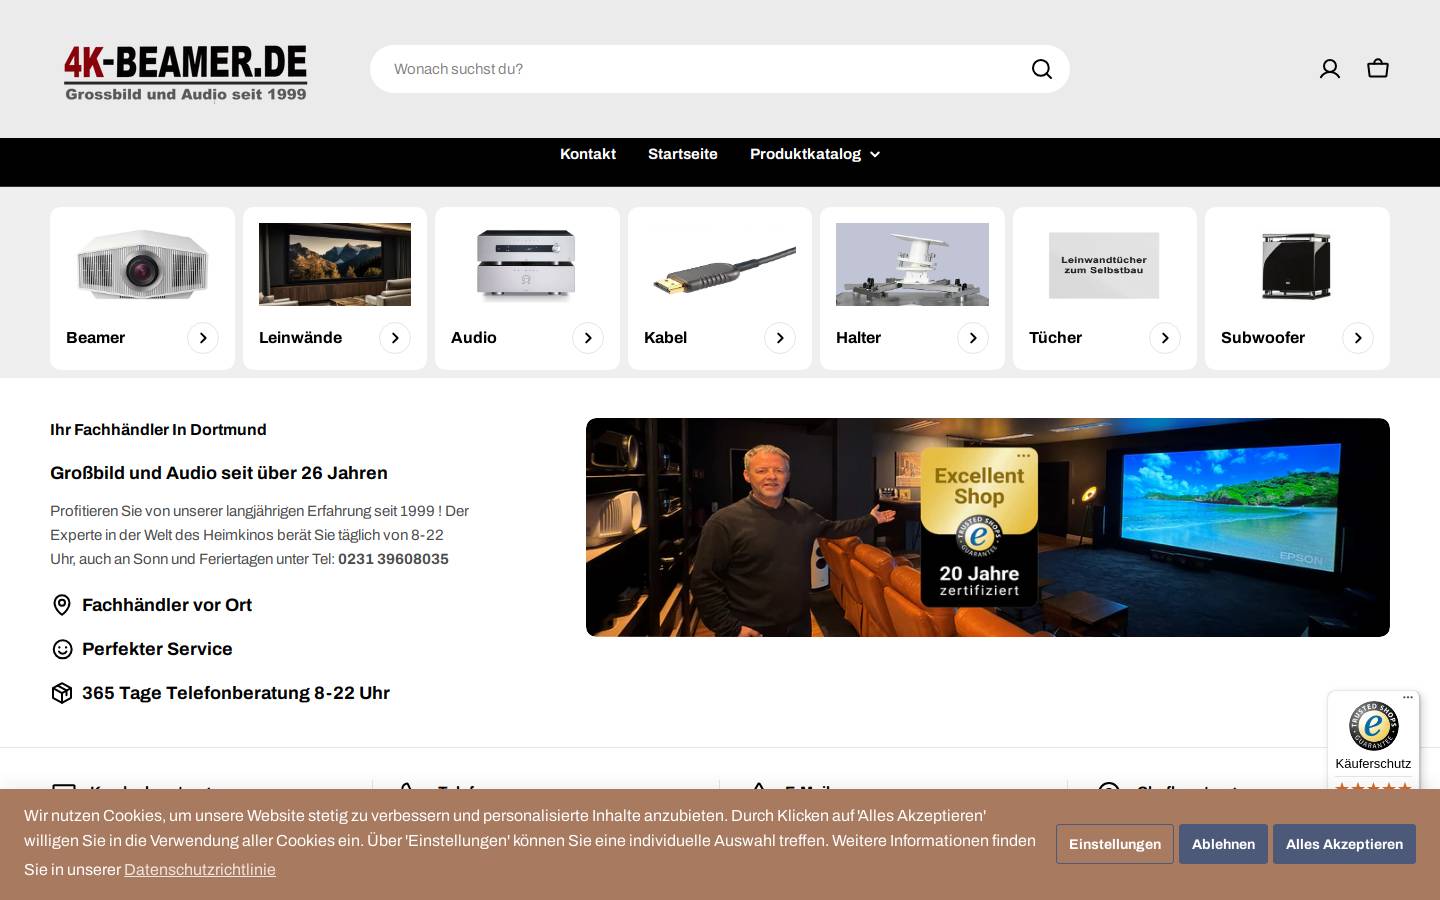Image resolution: width=1440 pixels, height=900 pixels.
Task: Click the Excellent Shop home cinema banner
Action: tap(988, 527)
